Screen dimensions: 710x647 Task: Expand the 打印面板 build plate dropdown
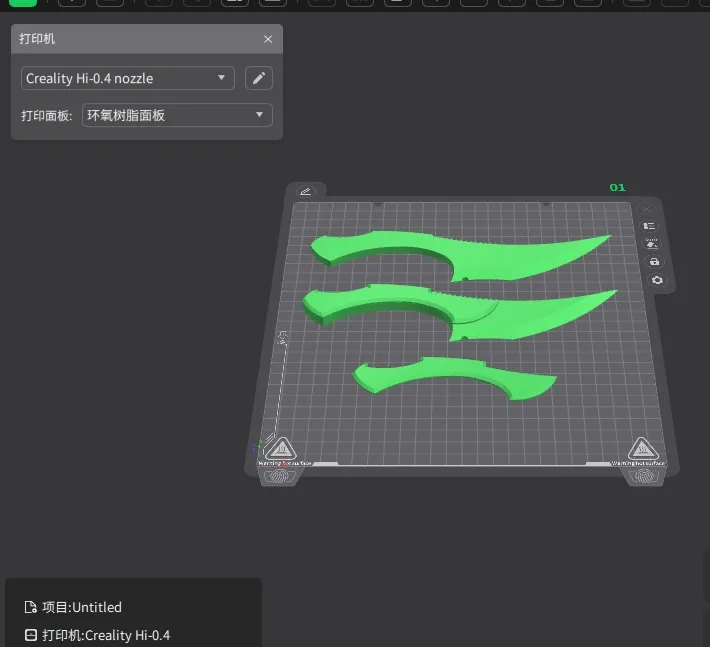tap(176, 115)
